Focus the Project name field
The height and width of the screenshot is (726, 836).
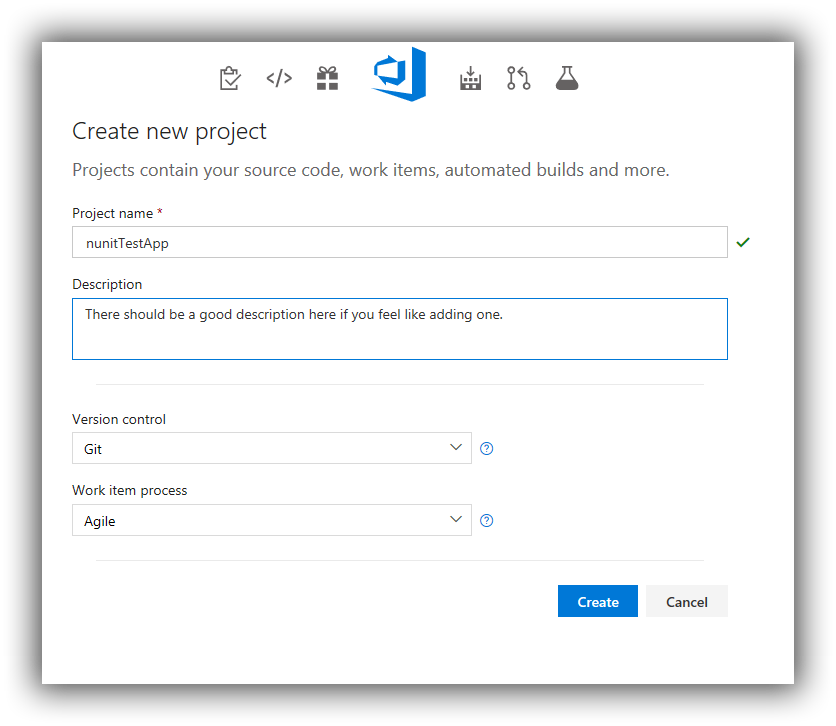click(400, 242)
